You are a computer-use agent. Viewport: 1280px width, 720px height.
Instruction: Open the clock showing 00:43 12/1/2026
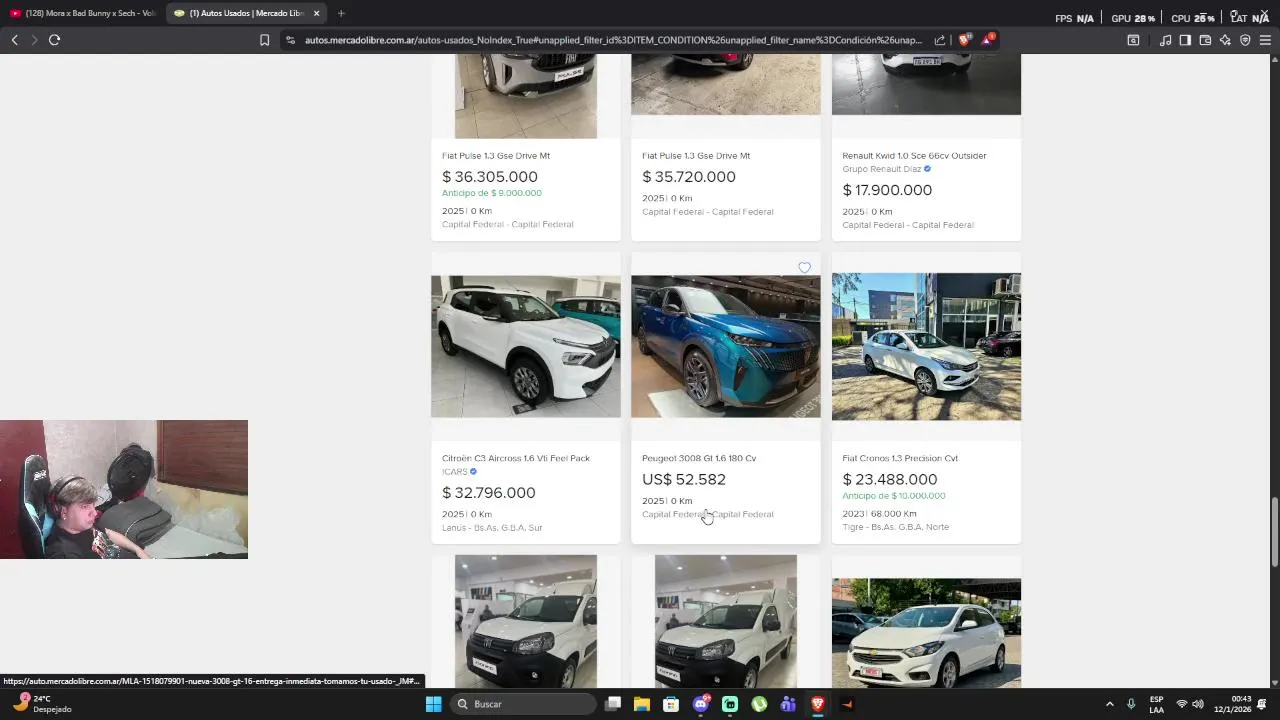(1232, 704)
